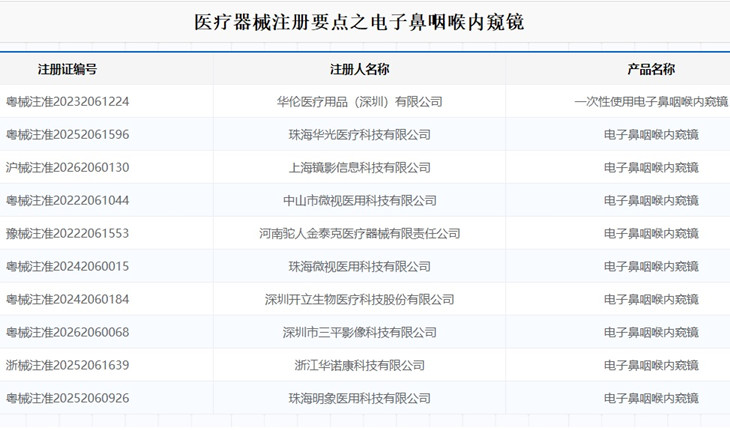Click product name in 珠海明象医用科技 row
This screenshot has height=430, width=730.
(x=651, y=399)
